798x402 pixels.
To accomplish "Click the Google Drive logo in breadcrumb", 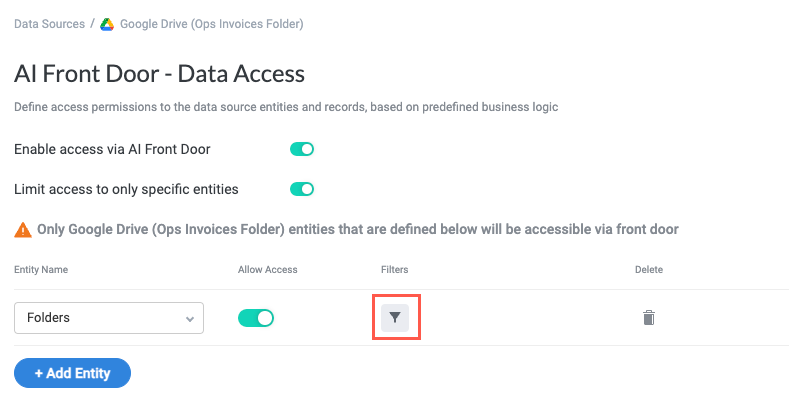I will [107, 24].
